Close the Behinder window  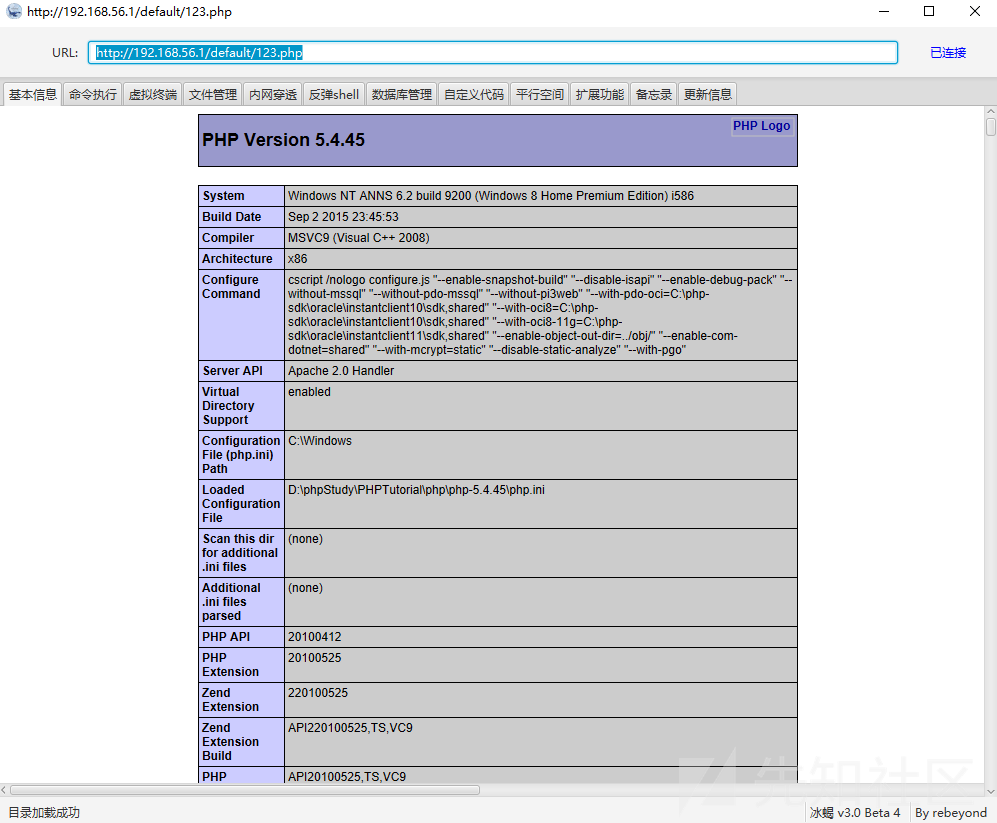(x=975, y=11)
